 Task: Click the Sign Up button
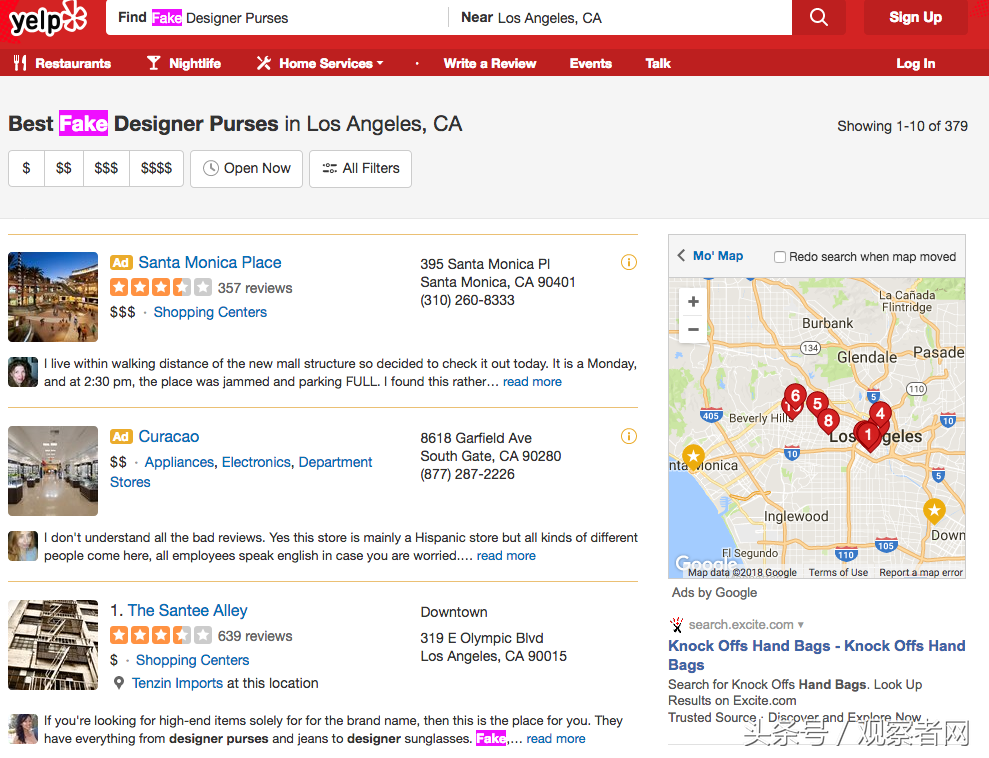(x=916, y=17)
